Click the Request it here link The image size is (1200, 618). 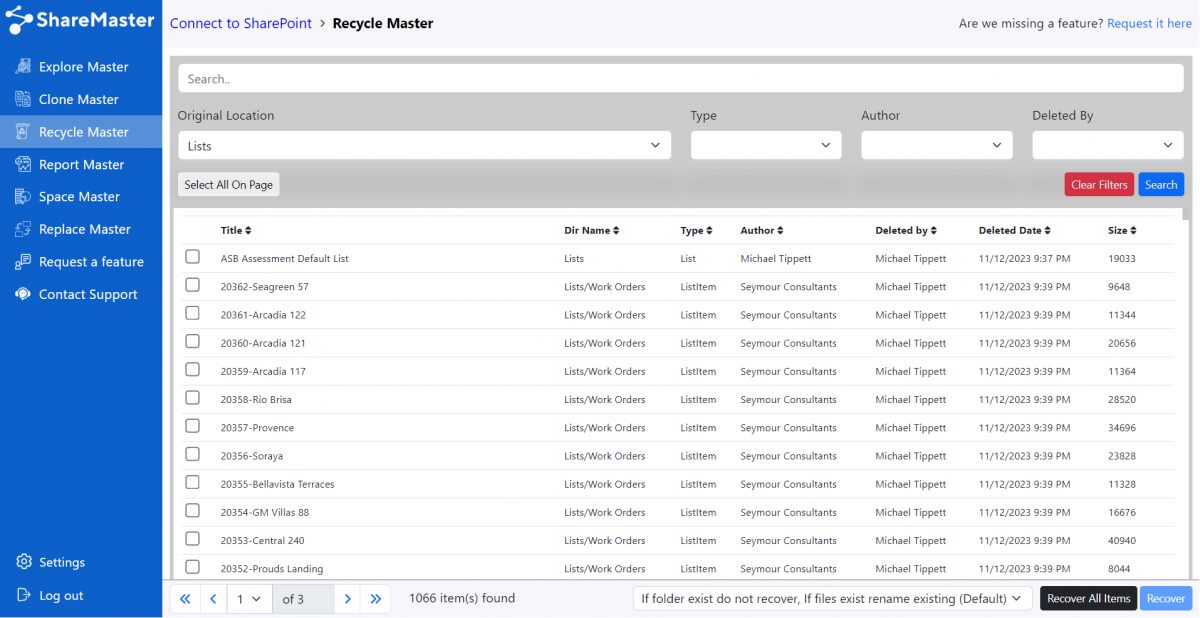1149,23
